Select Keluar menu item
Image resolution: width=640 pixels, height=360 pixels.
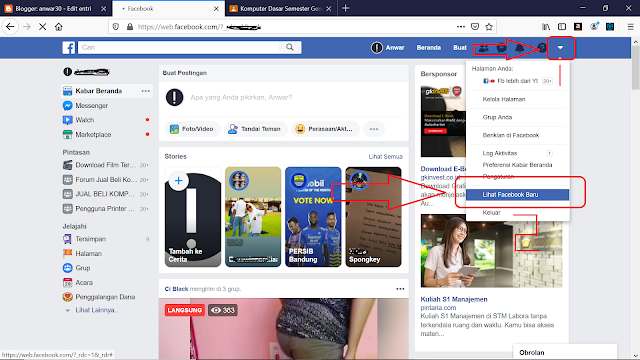(491, 213)
